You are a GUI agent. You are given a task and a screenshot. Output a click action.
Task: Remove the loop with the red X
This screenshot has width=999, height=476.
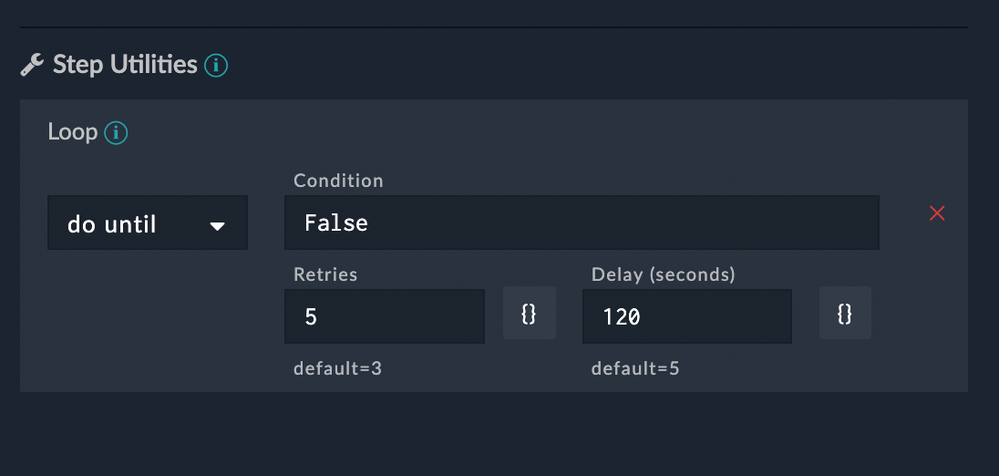point(937,213)
